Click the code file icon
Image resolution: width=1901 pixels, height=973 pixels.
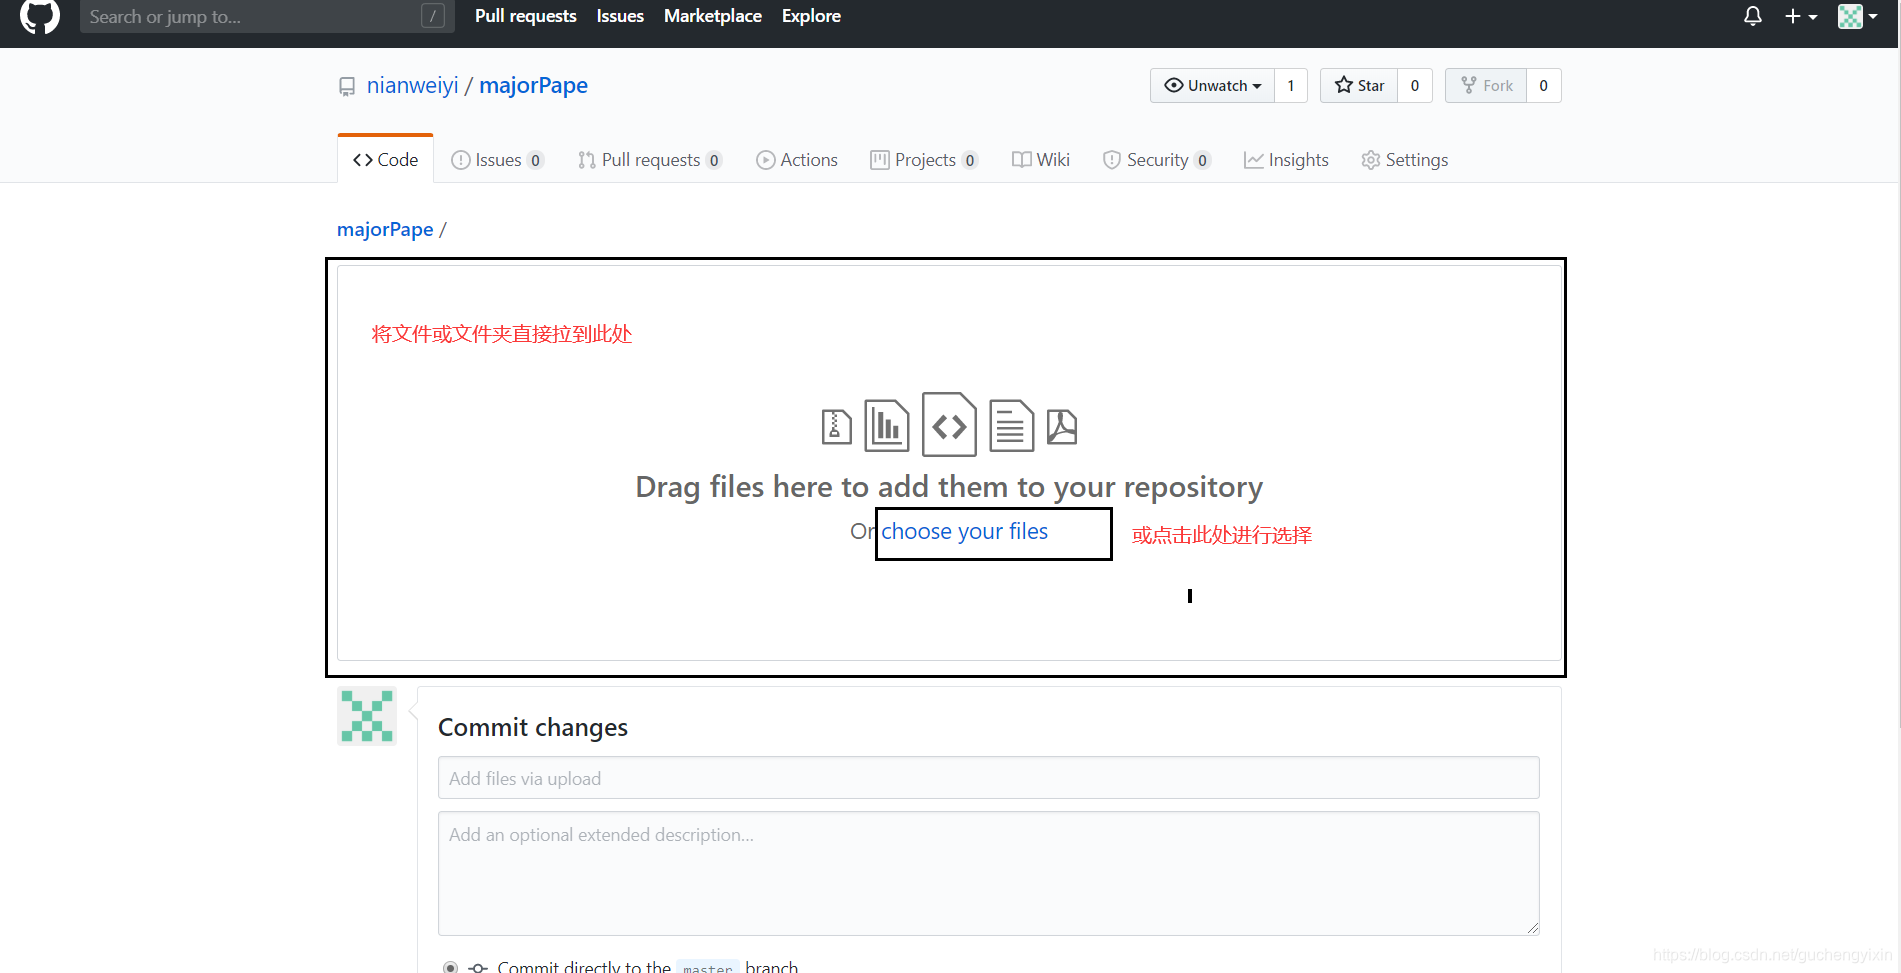949,425
